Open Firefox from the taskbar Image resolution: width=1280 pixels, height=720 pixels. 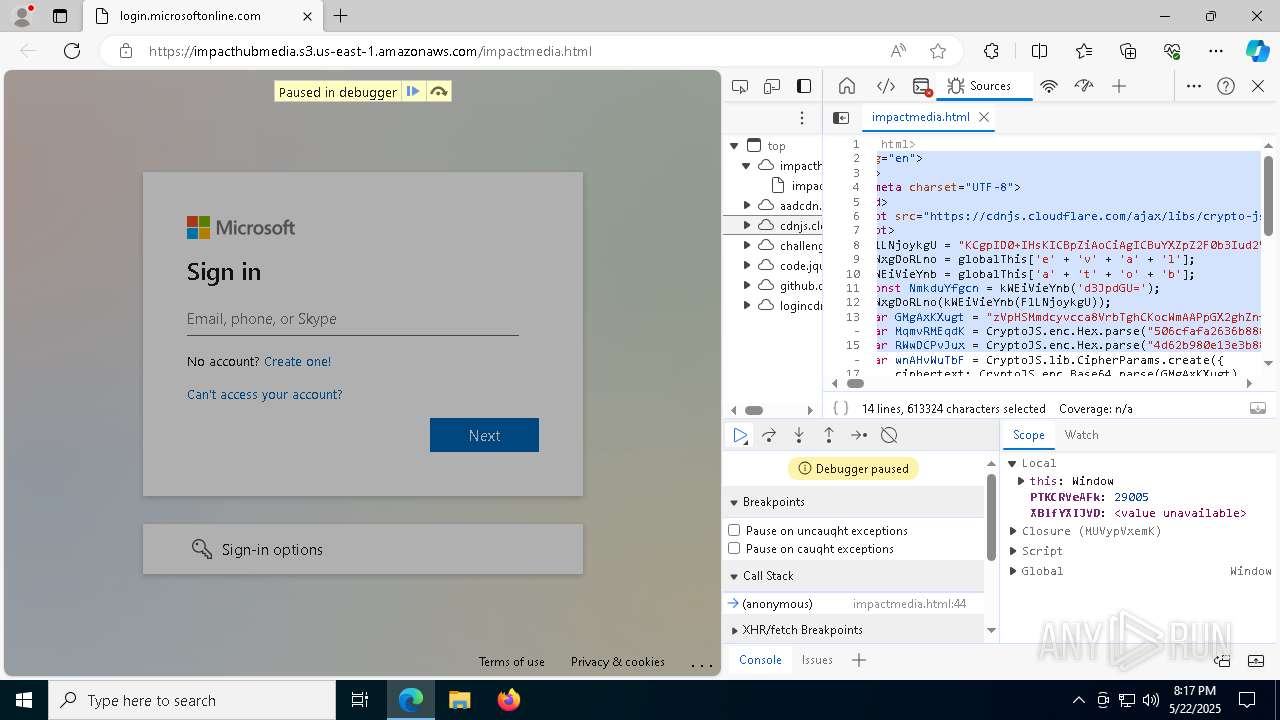(509, 700)
